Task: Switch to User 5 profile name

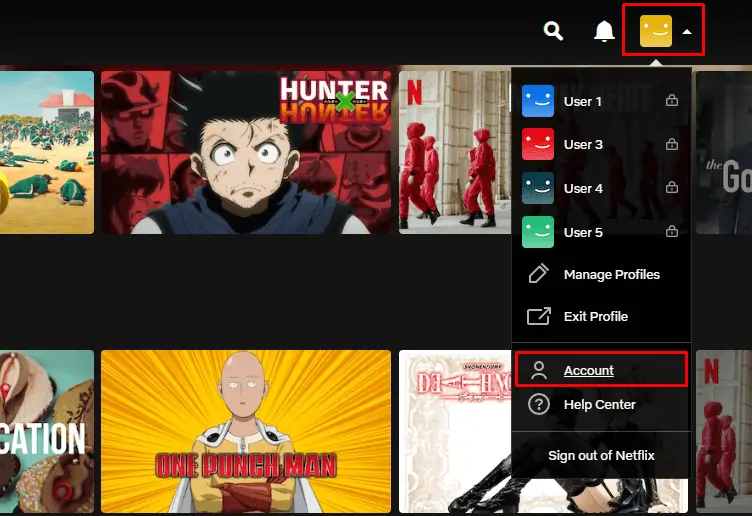Action: point(583,233)
